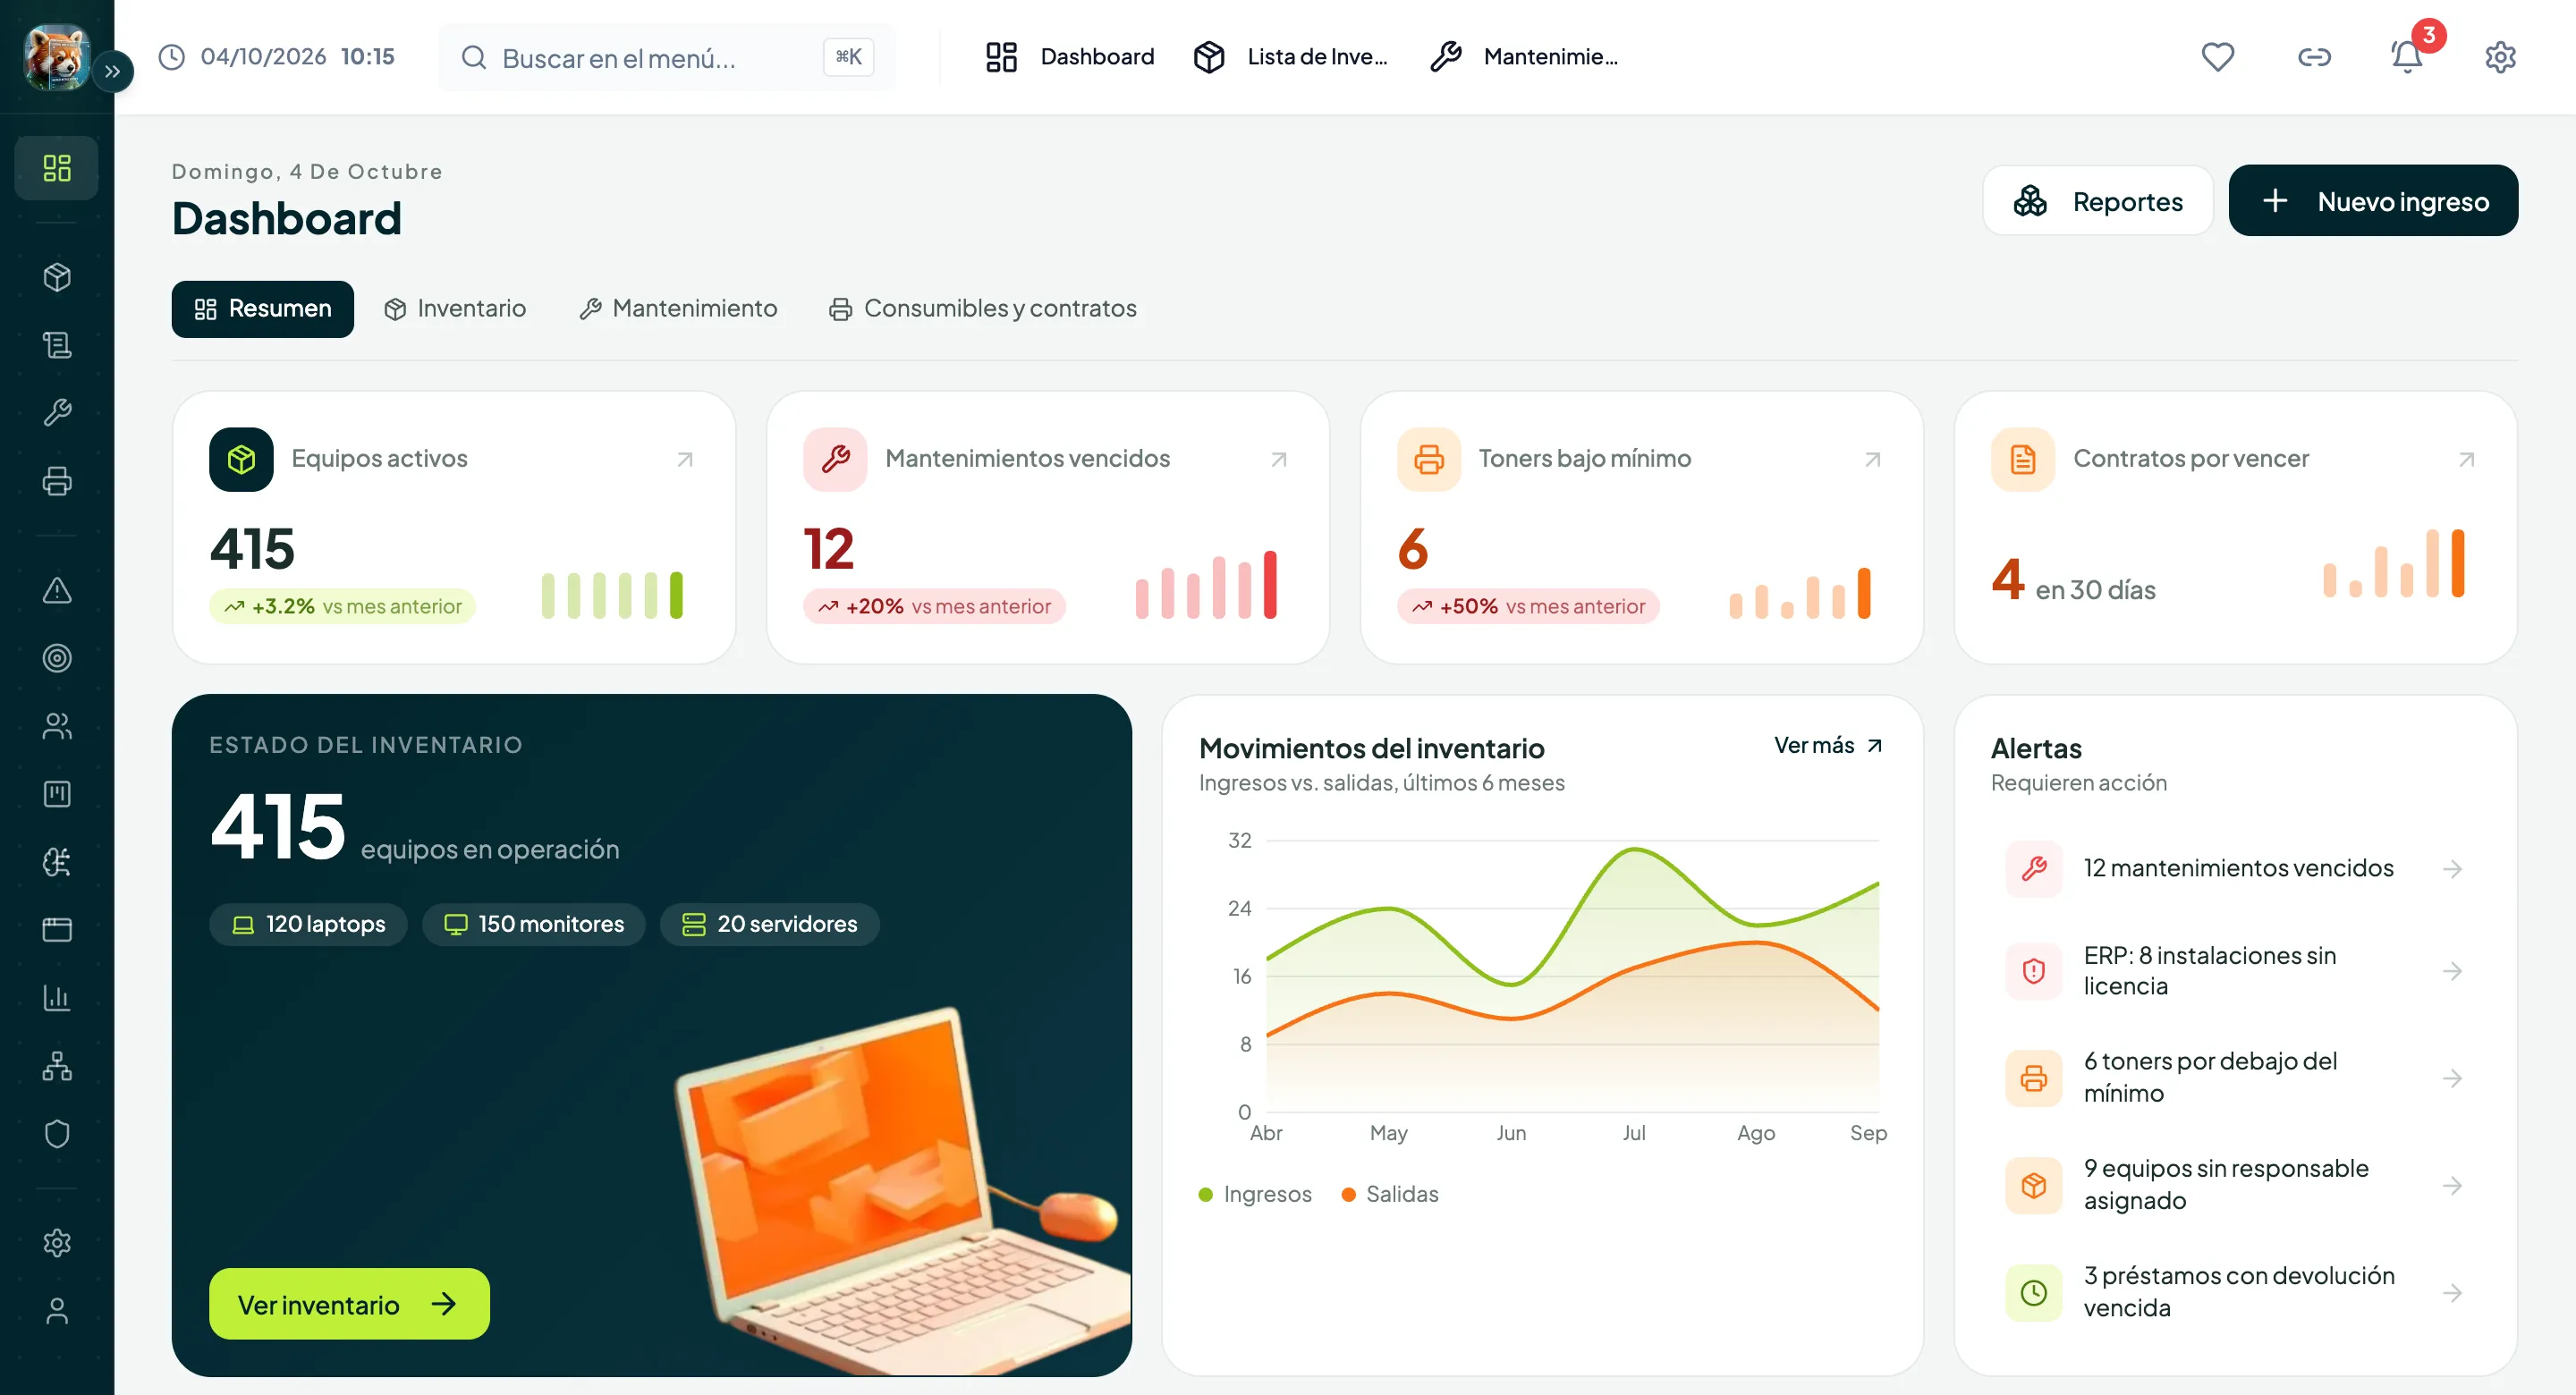Image resolution: width=2576 pixels, height=1395 pixels.
Task: Open the Lista de Inve... shortcut
Action: point(1291,57)
